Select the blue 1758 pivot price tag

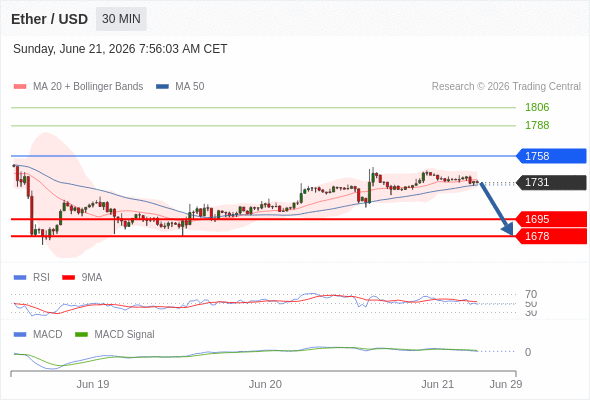(x=551, y=156)
